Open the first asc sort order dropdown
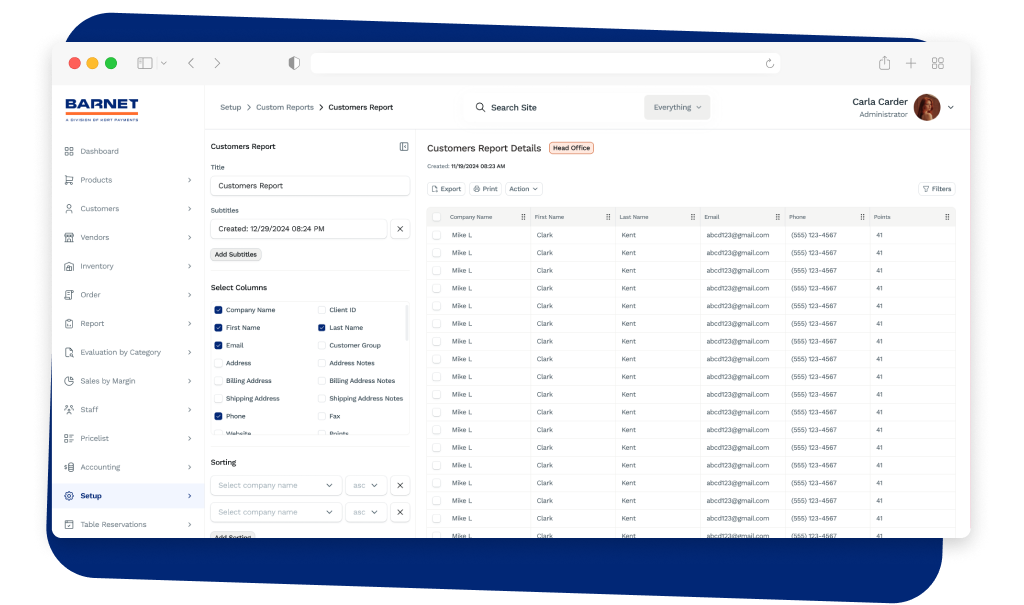 [x=366, y=485]
